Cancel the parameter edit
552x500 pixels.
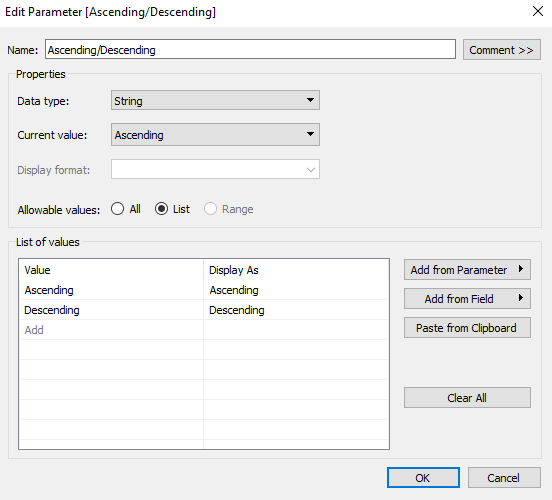click(x=504, y=477)
